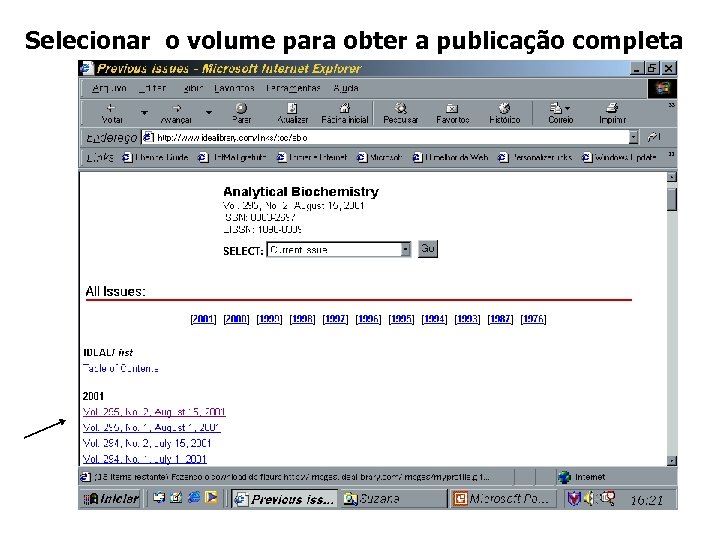
Task: Click the Ir go button beside address bar
Action: tap(654, 137)
